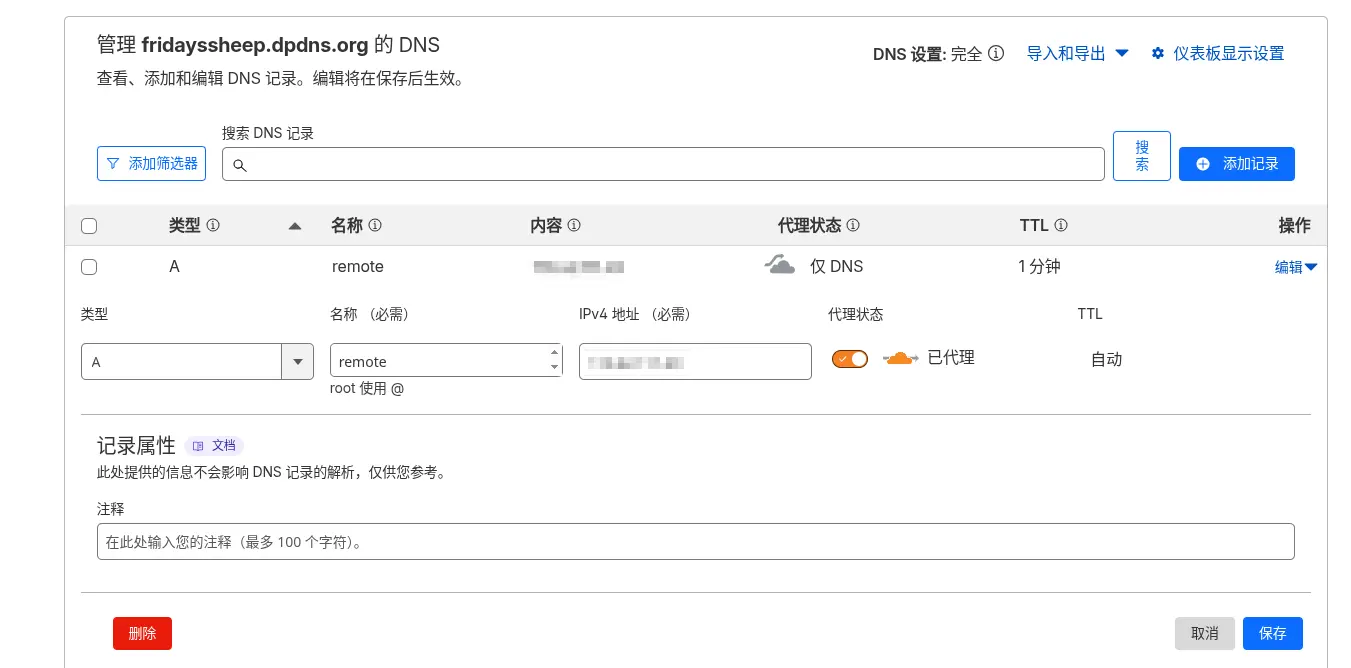Click the red 删除 button
Viewport: 1351px width, 668px height.
pyautogui.click(x=142, y=633)
